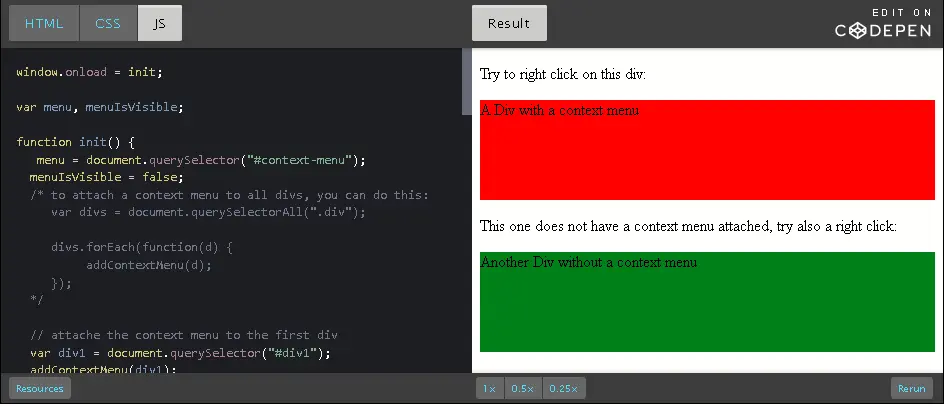Set preview zoom to 0.25x

pyautogui.click(x=564, y=389)
